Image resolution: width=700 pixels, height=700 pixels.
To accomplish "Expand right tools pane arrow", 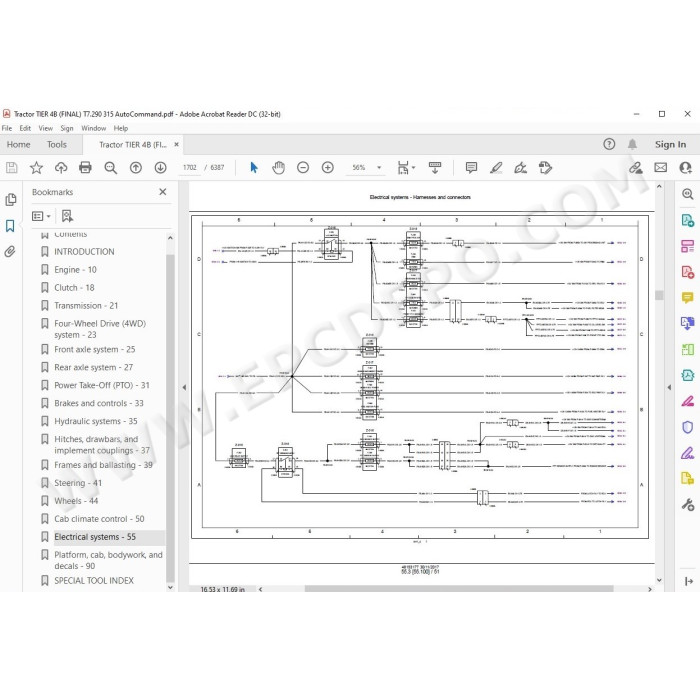I will click(669, 388).
